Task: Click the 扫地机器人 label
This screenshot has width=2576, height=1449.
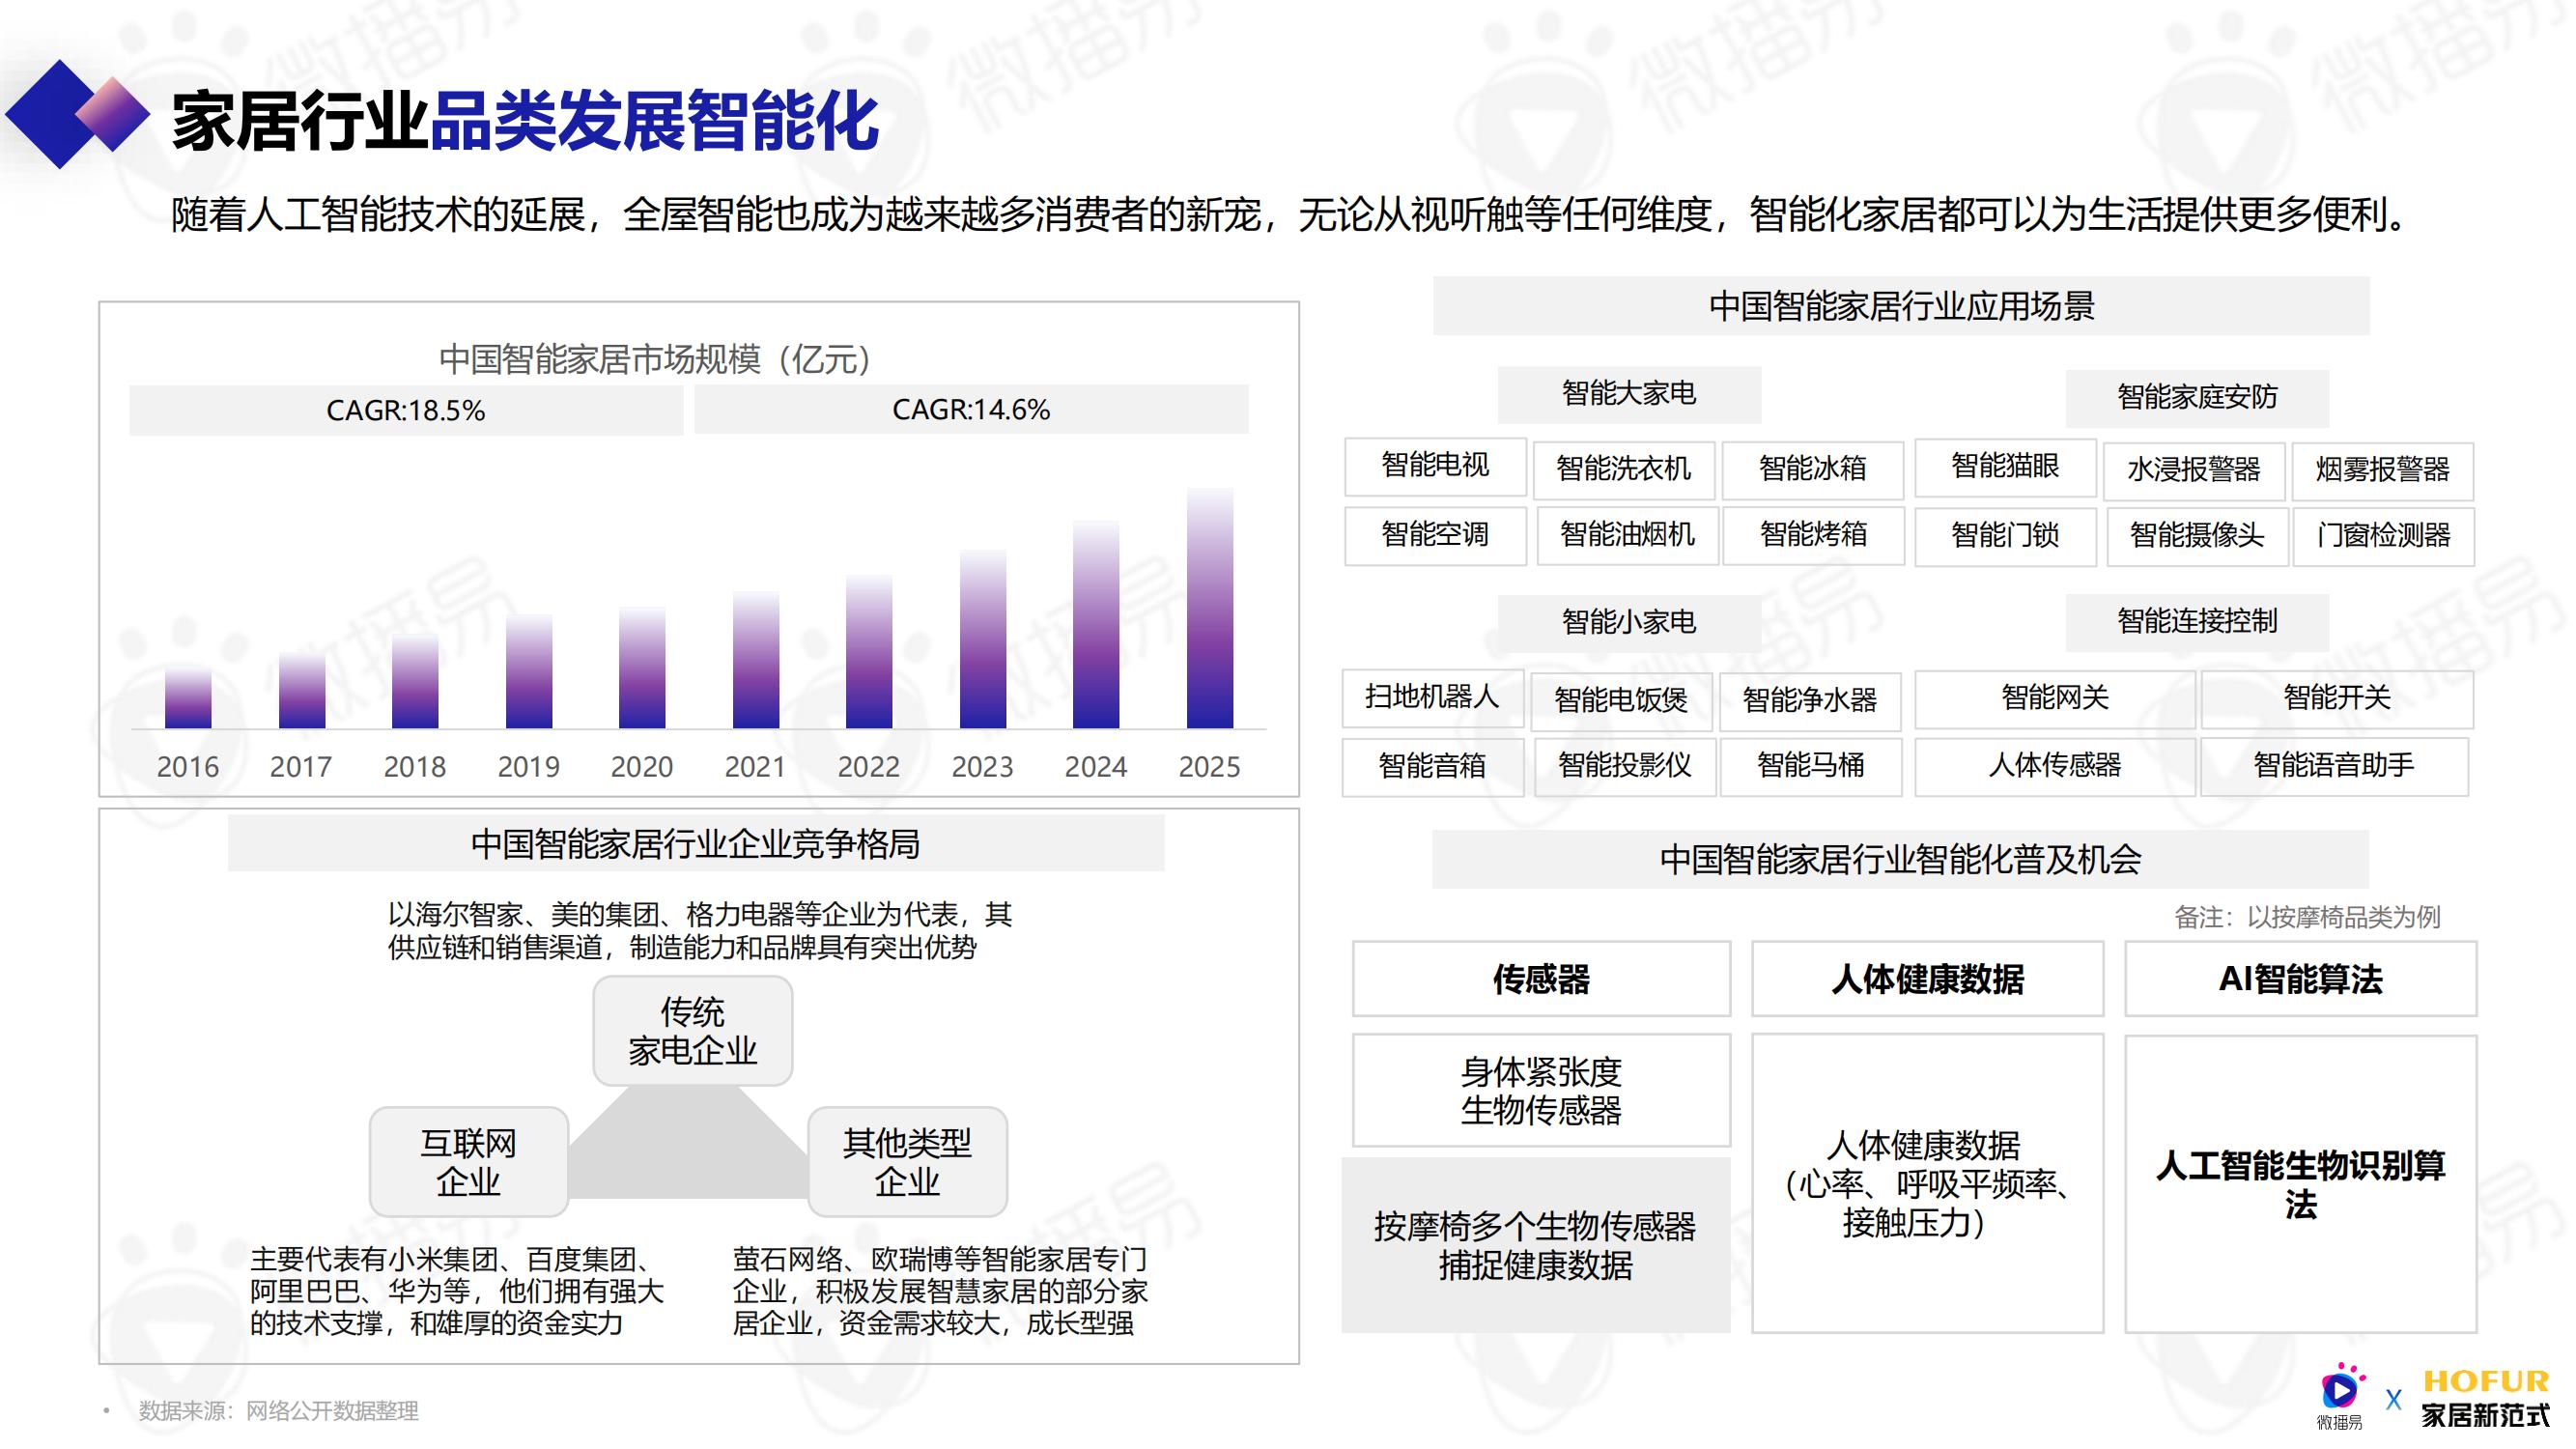Action: tap(1431, 700)
